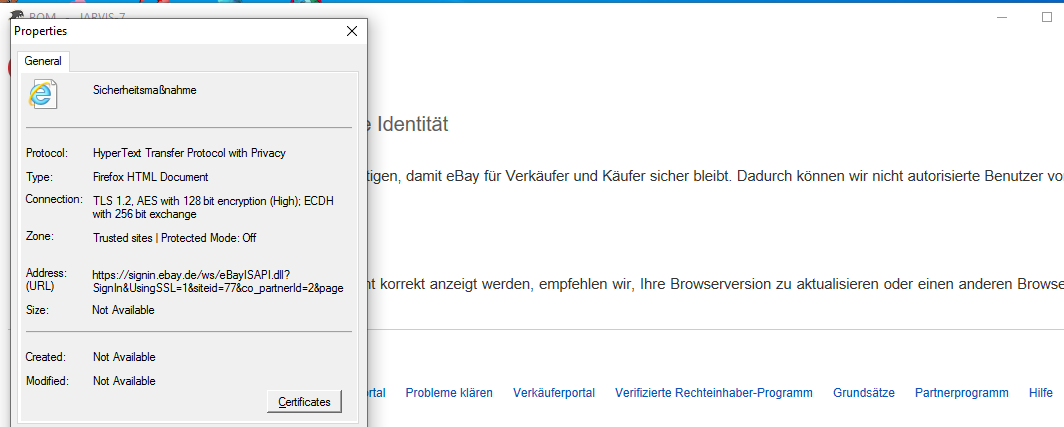Follow the Grundsätze footer link
This screenshot has width=1064, height=427.
(x=863, y=393)
